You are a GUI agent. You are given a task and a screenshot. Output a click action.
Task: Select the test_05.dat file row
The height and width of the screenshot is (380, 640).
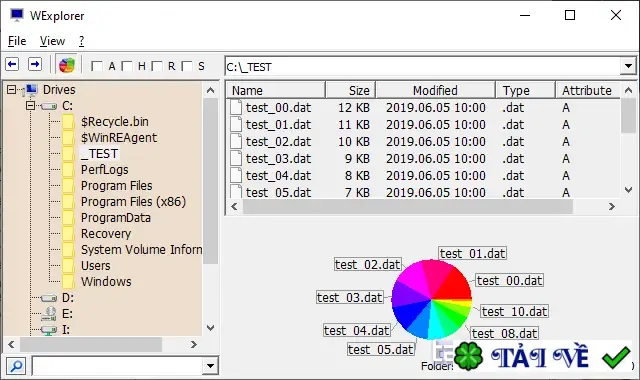pyautogui.click(x=423, y=192)
